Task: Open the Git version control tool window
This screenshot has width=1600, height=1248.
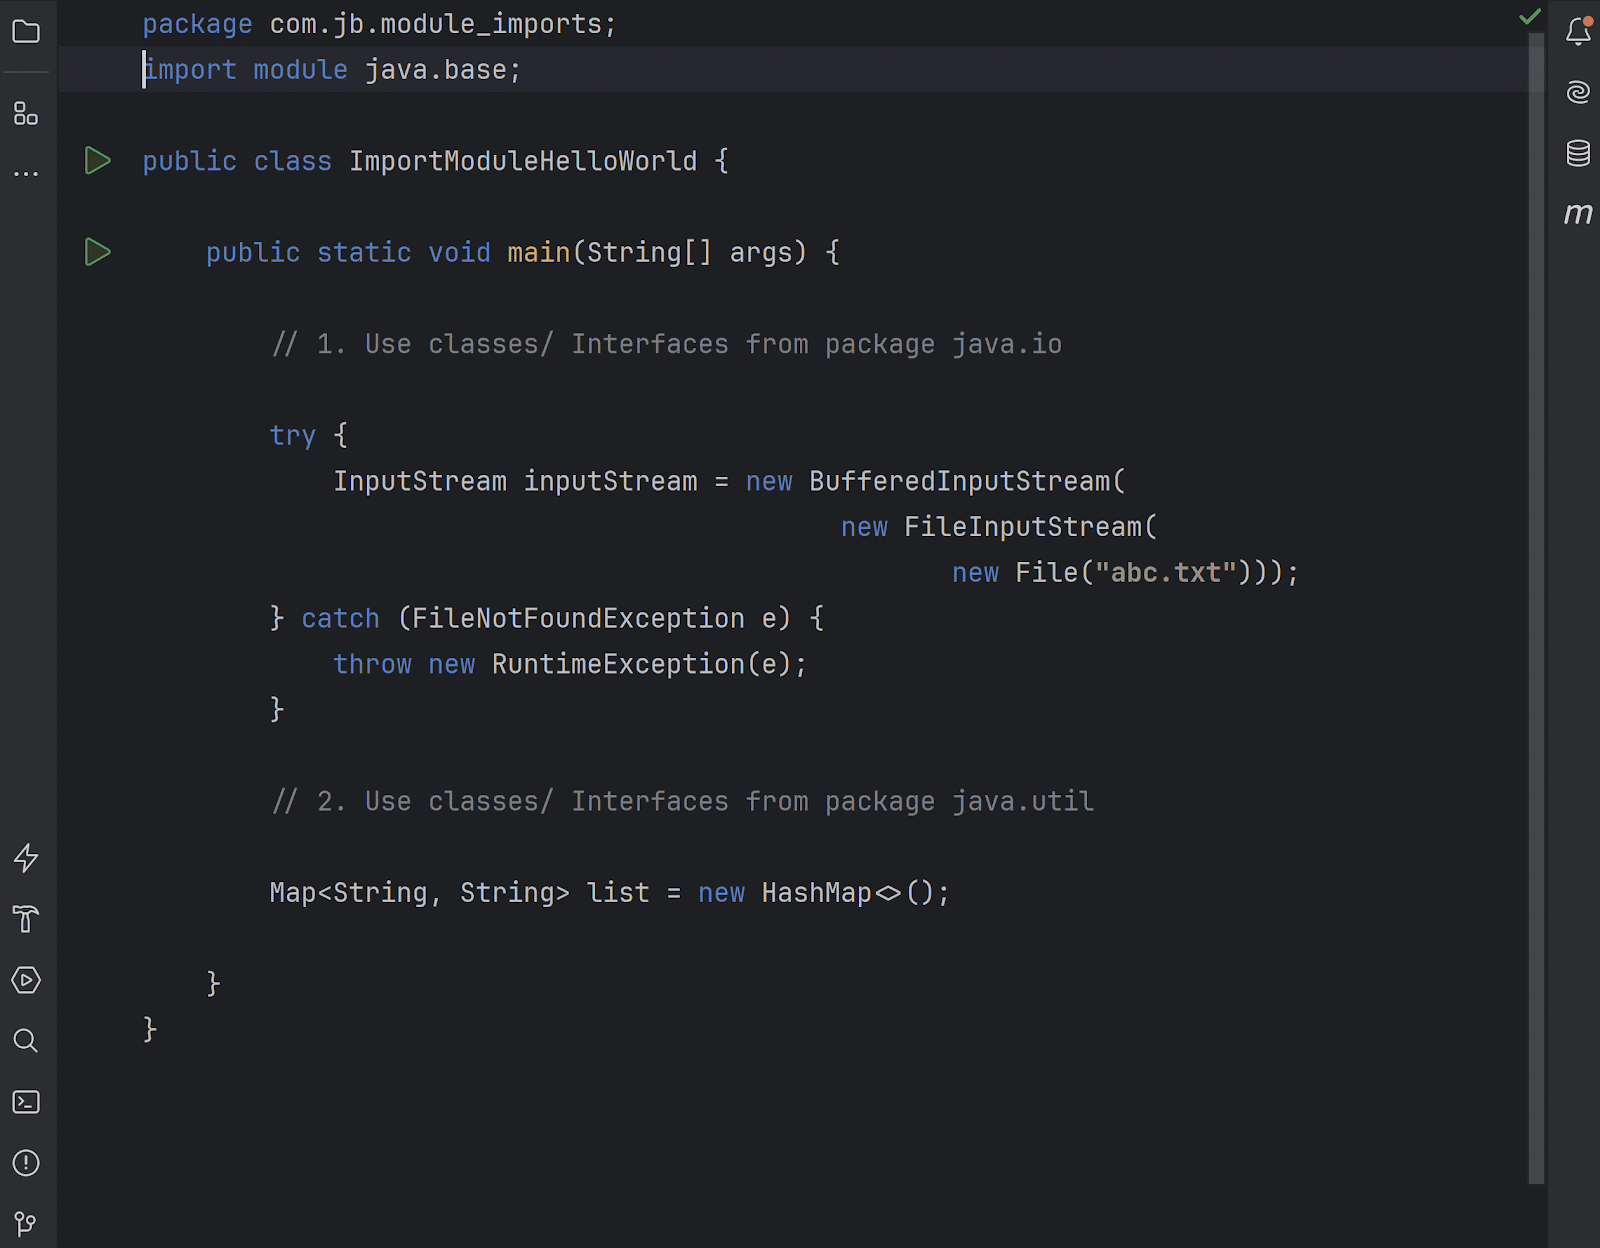Action: click(x=26, y=1224)
